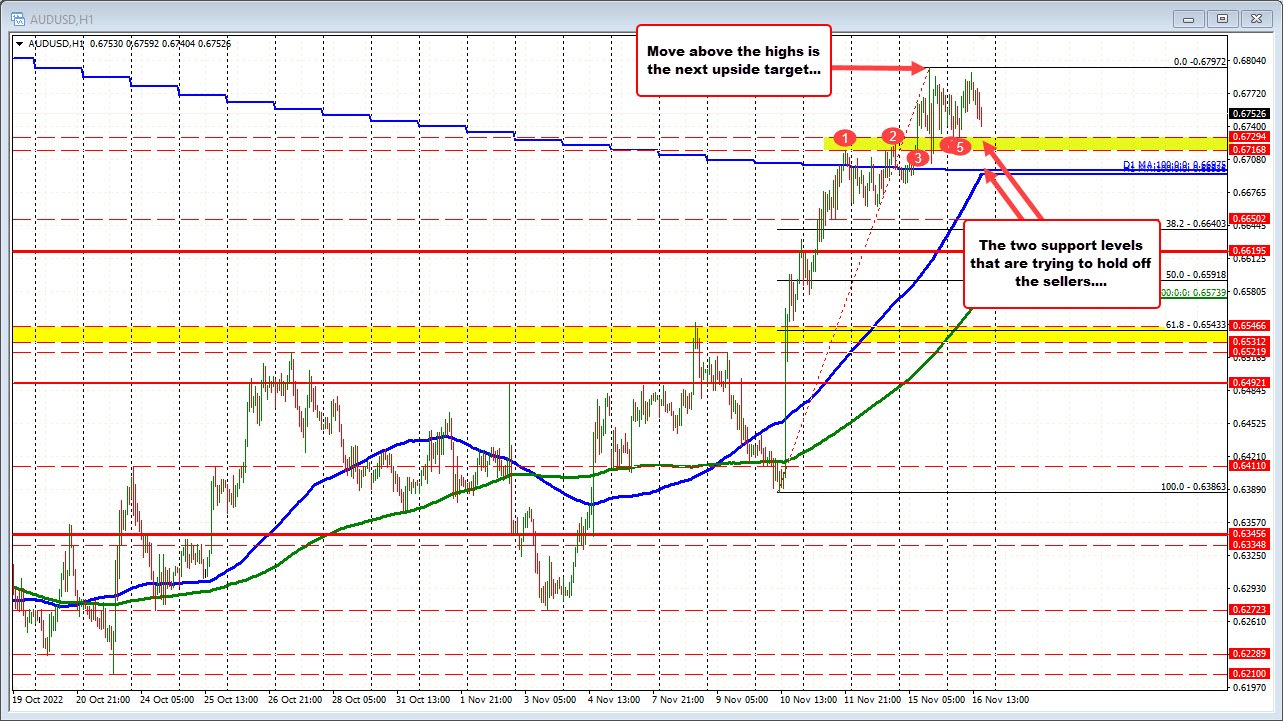Click the chart window icon in title bar
This screenshot has width=1283, height=721.
pyautogui.click(x=17, y=17)
